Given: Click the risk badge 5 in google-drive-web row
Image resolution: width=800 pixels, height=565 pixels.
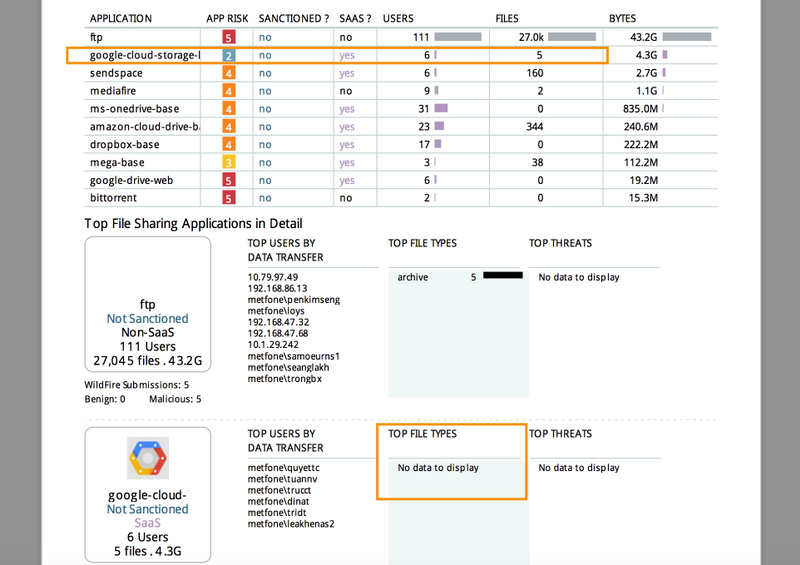Looking at the screenshot, I should pyautogui.click(x=229, y=180).
